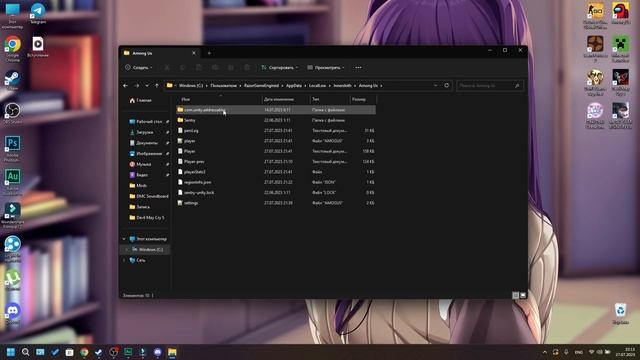Unpin Рабочий стол via its pin icon
The width and height of the screenshot is (640, 360).
click(x=167, y=122)
